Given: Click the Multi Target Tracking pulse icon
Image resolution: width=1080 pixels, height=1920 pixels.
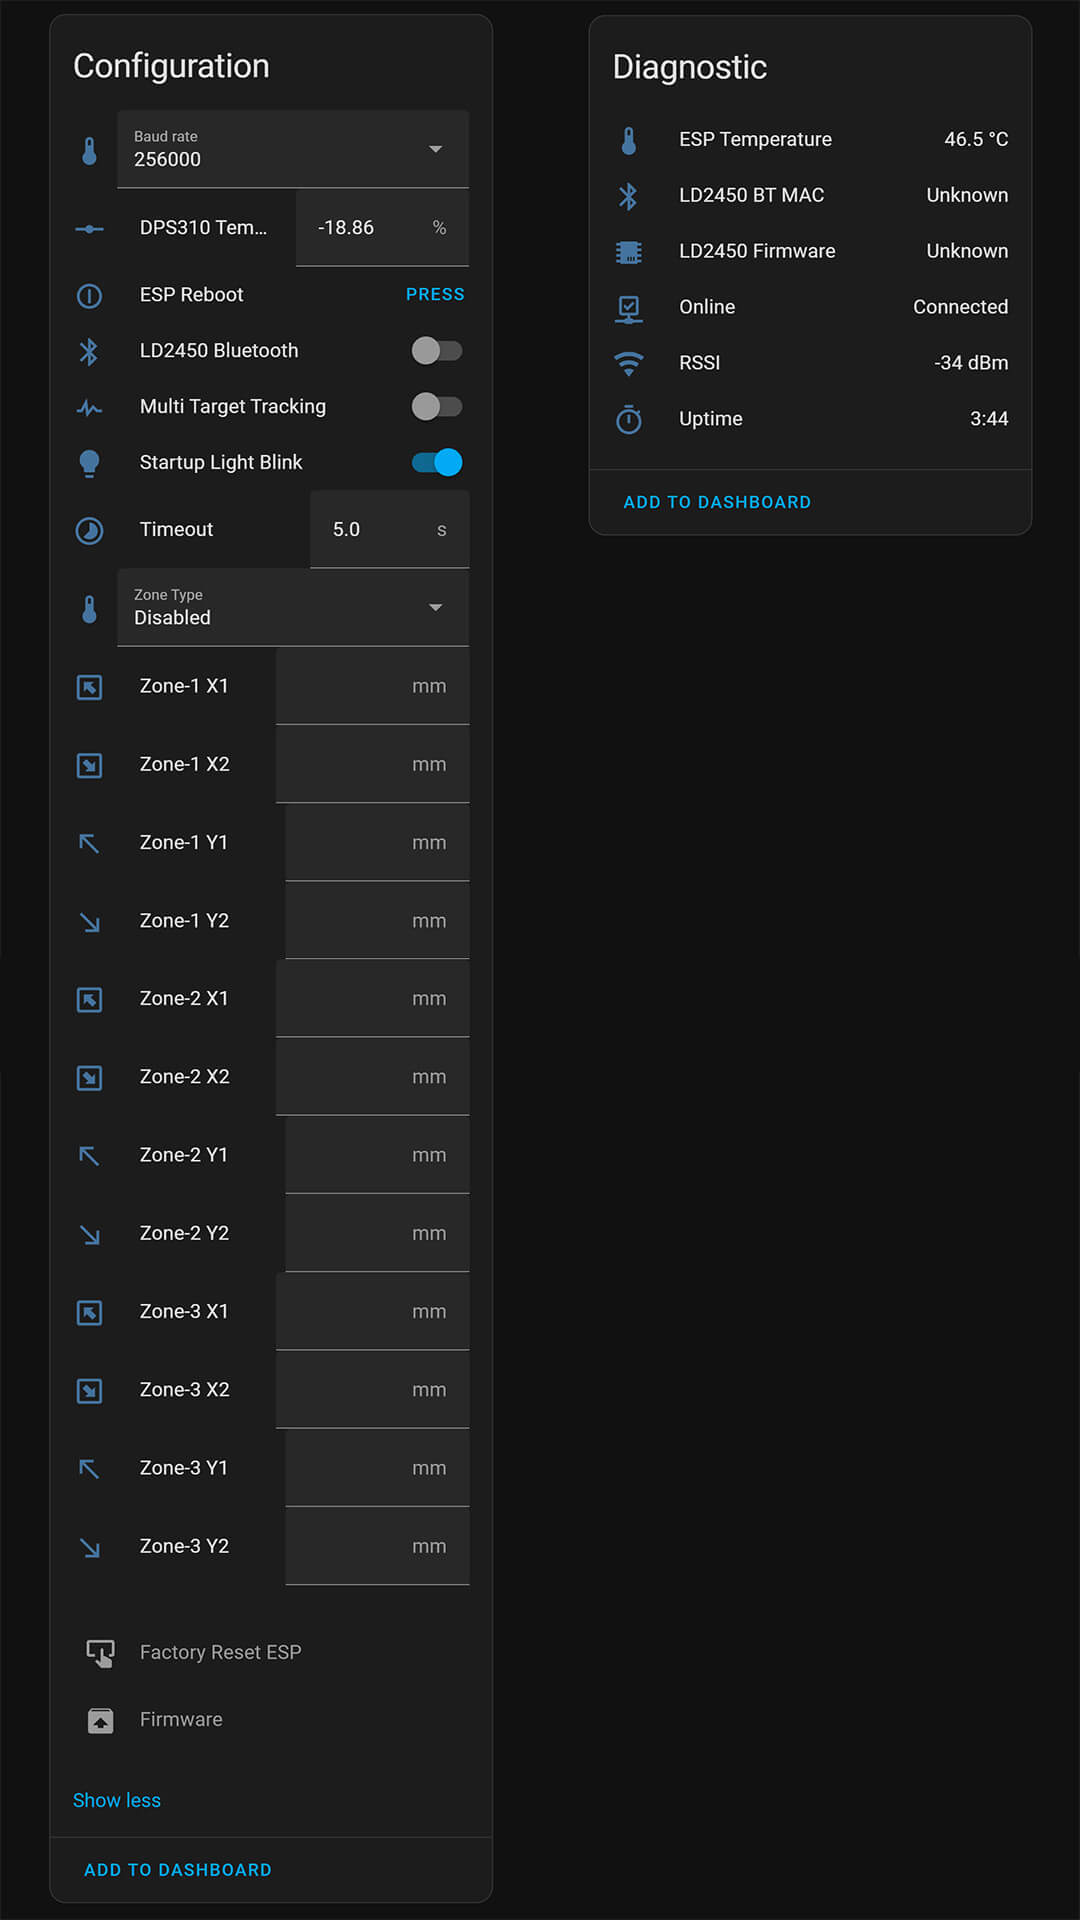Looking at the screenshot, I should pyautogui.click(x=89, y=407).
